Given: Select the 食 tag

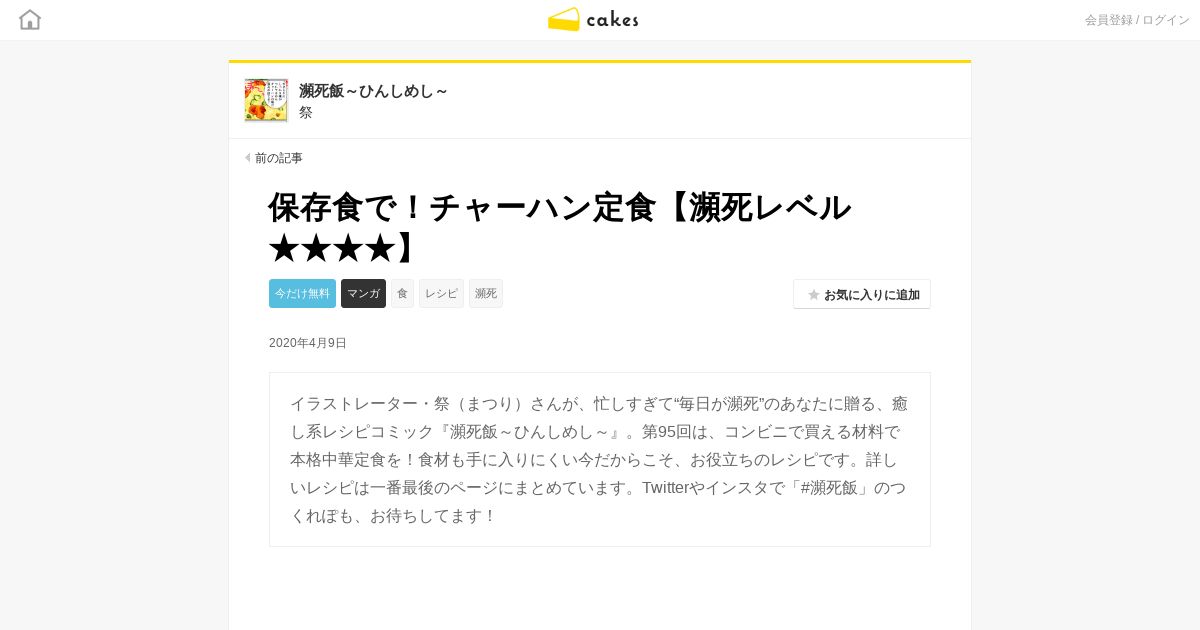Looking at the screenshot, I should pos(402,293).
